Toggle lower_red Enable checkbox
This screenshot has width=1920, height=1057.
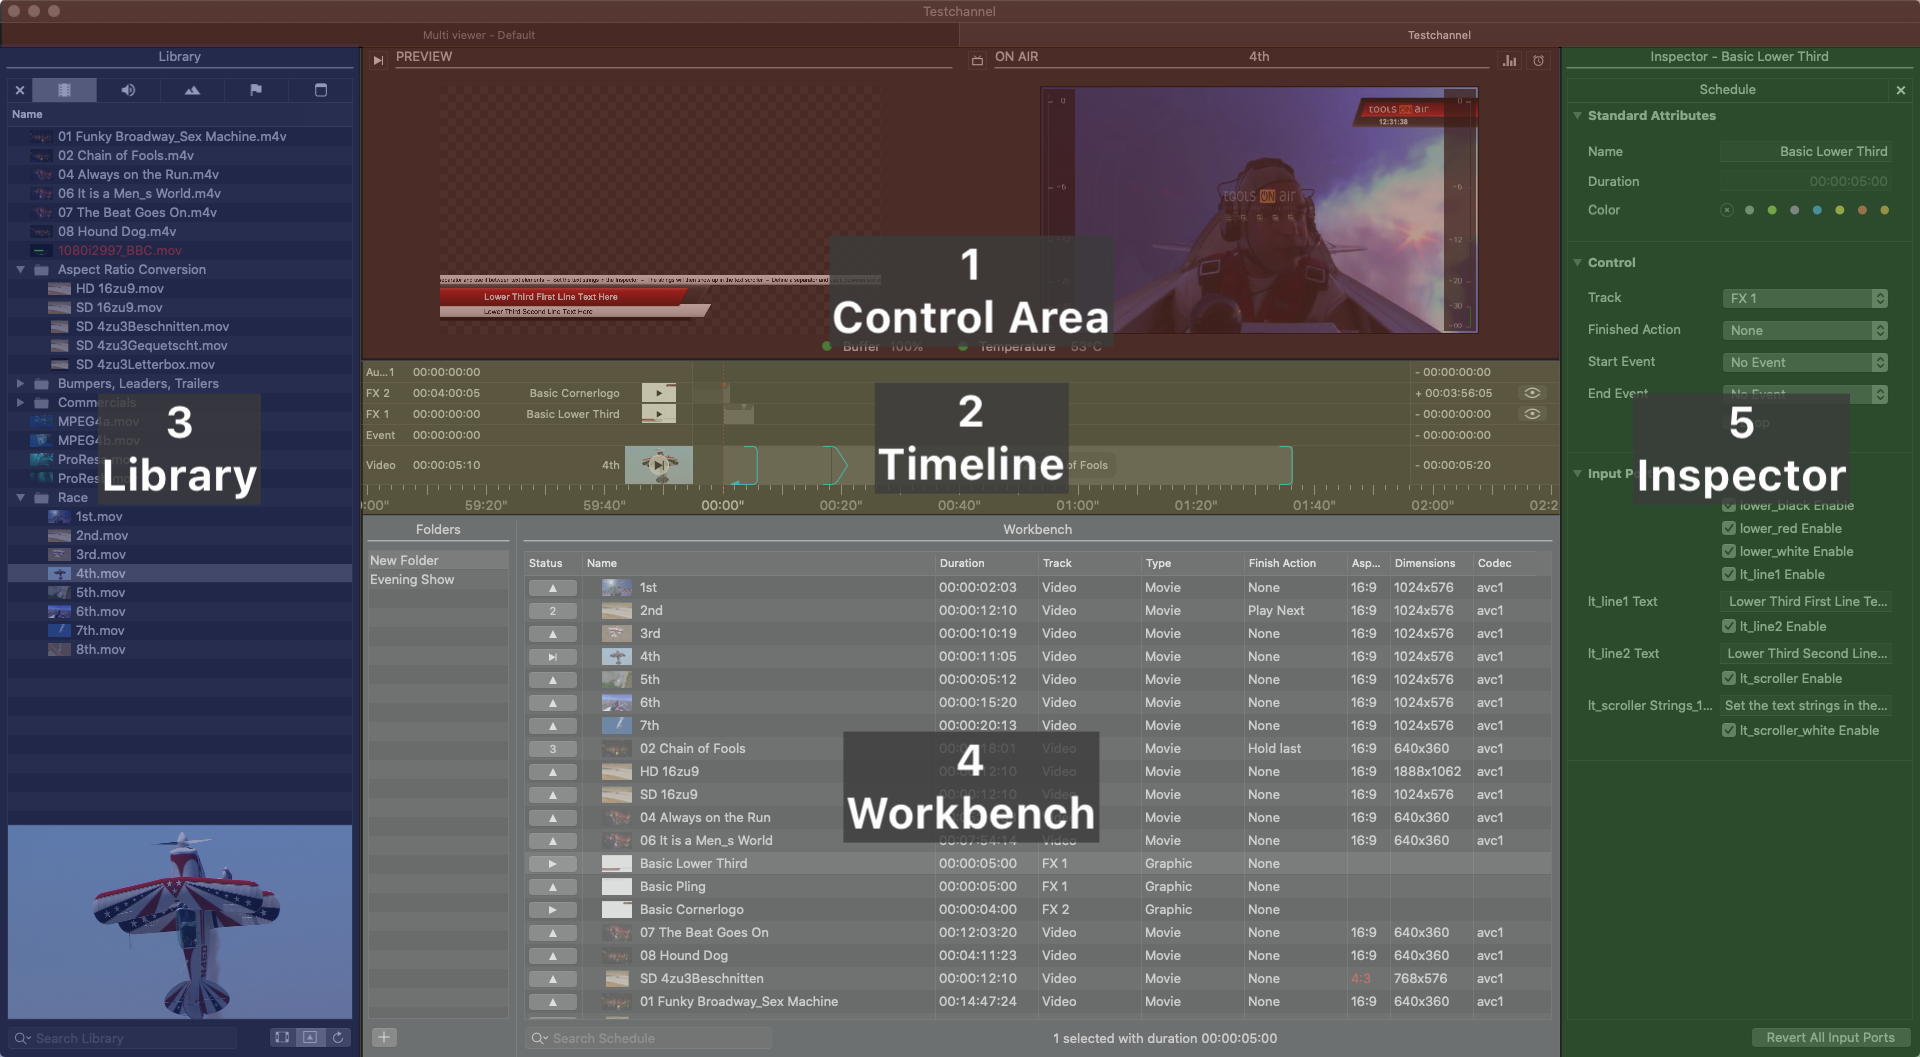coord(1728,528)
